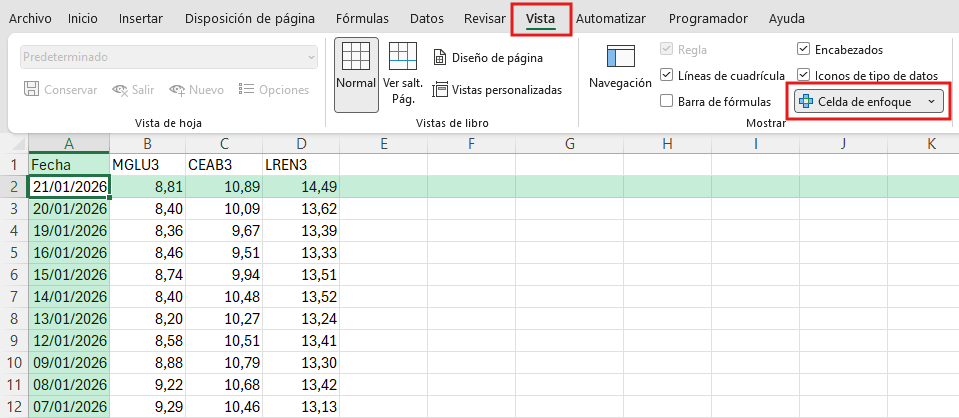Select column B header
Screen dimensions: 959x418
pos(147,144)
